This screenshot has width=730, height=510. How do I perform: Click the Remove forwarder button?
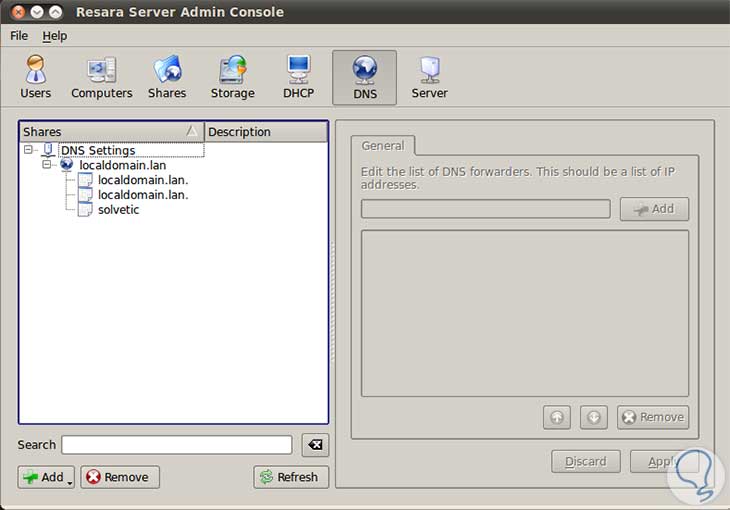tap(653, 417)
